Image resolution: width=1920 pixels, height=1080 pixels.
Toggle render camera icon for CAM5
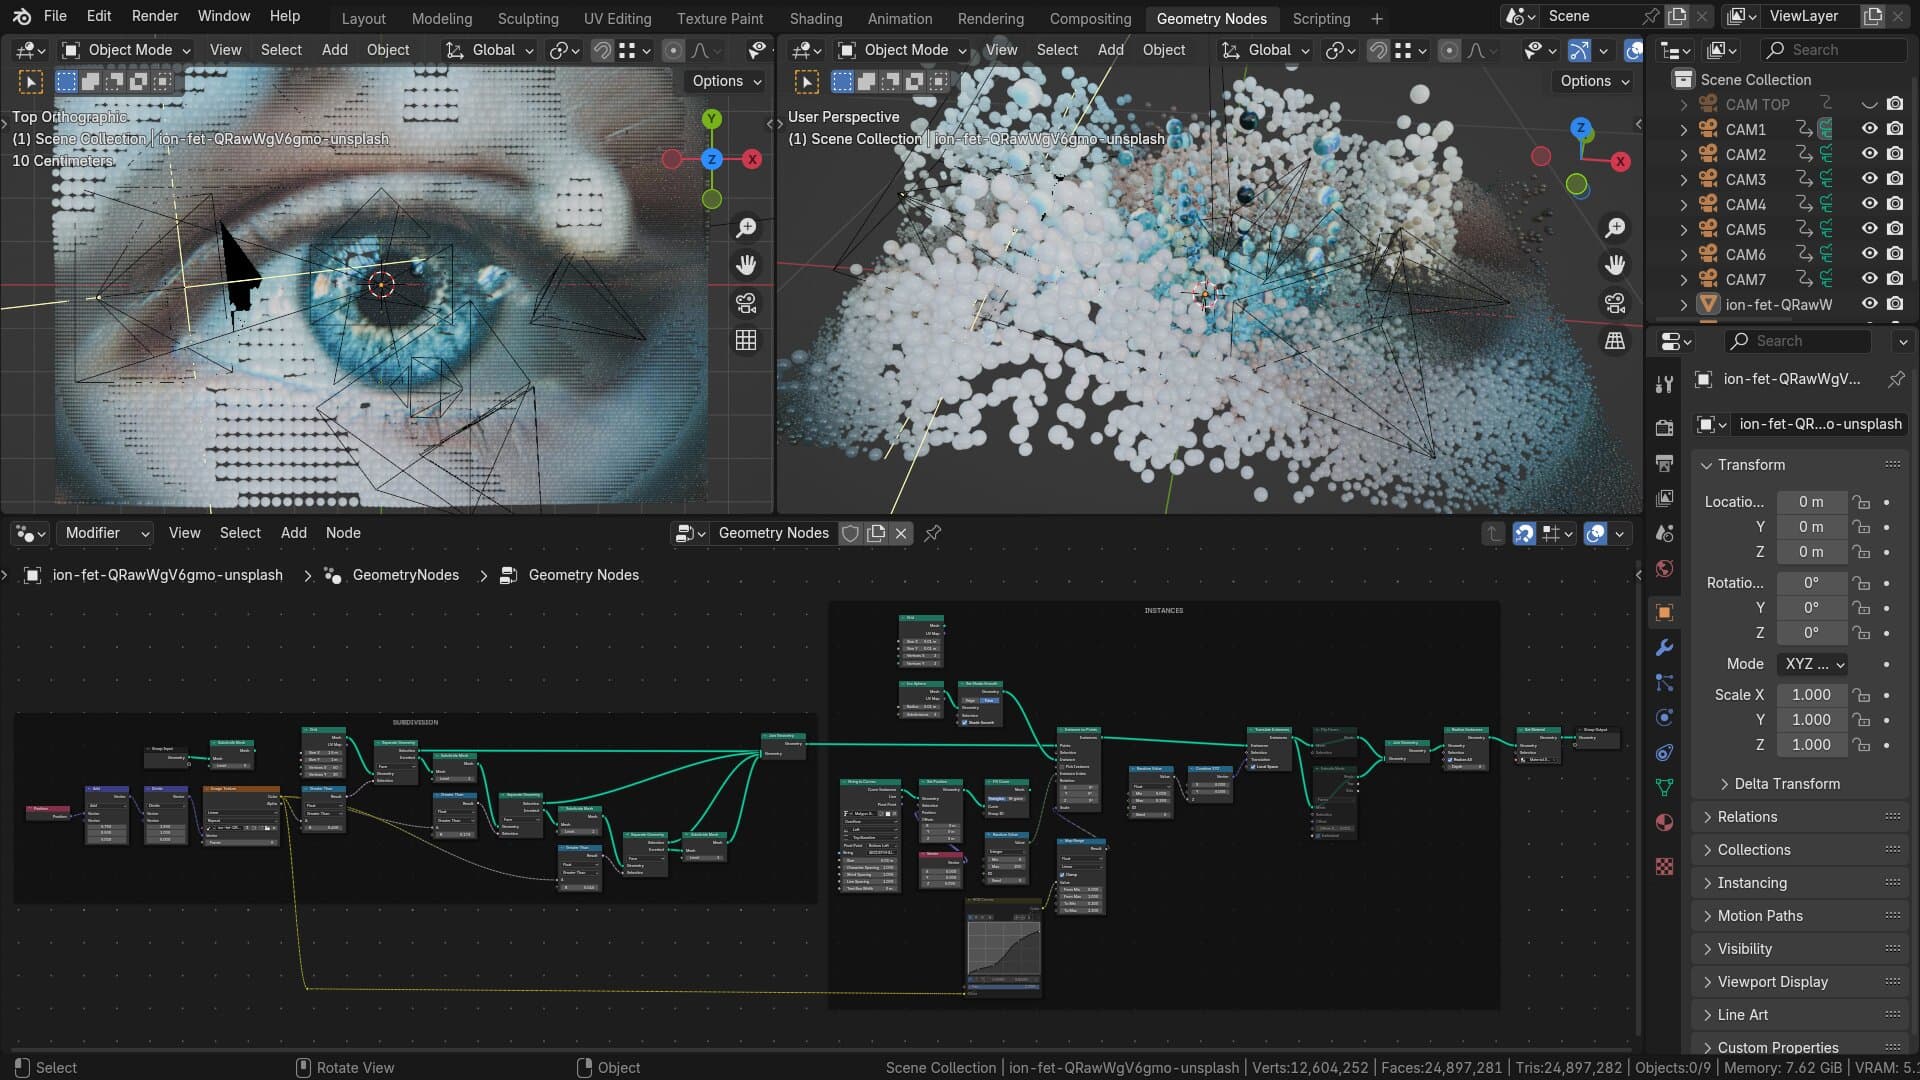[1895, 229]
